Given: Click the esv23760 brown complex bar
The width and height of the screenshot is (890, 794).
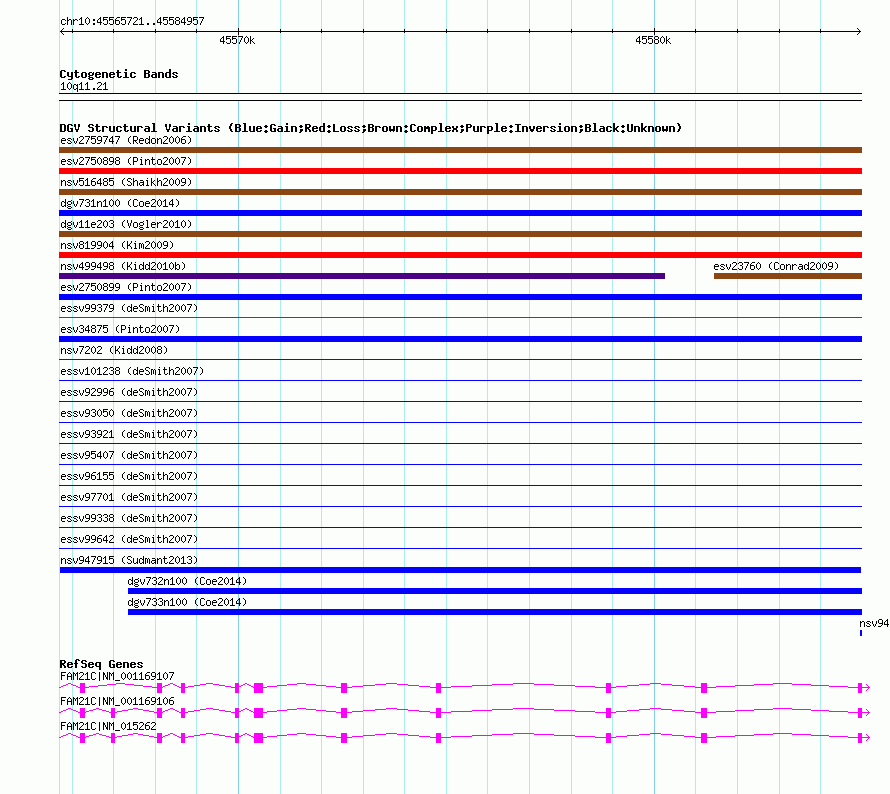Looking at the screenshot, I should (788, 276).
